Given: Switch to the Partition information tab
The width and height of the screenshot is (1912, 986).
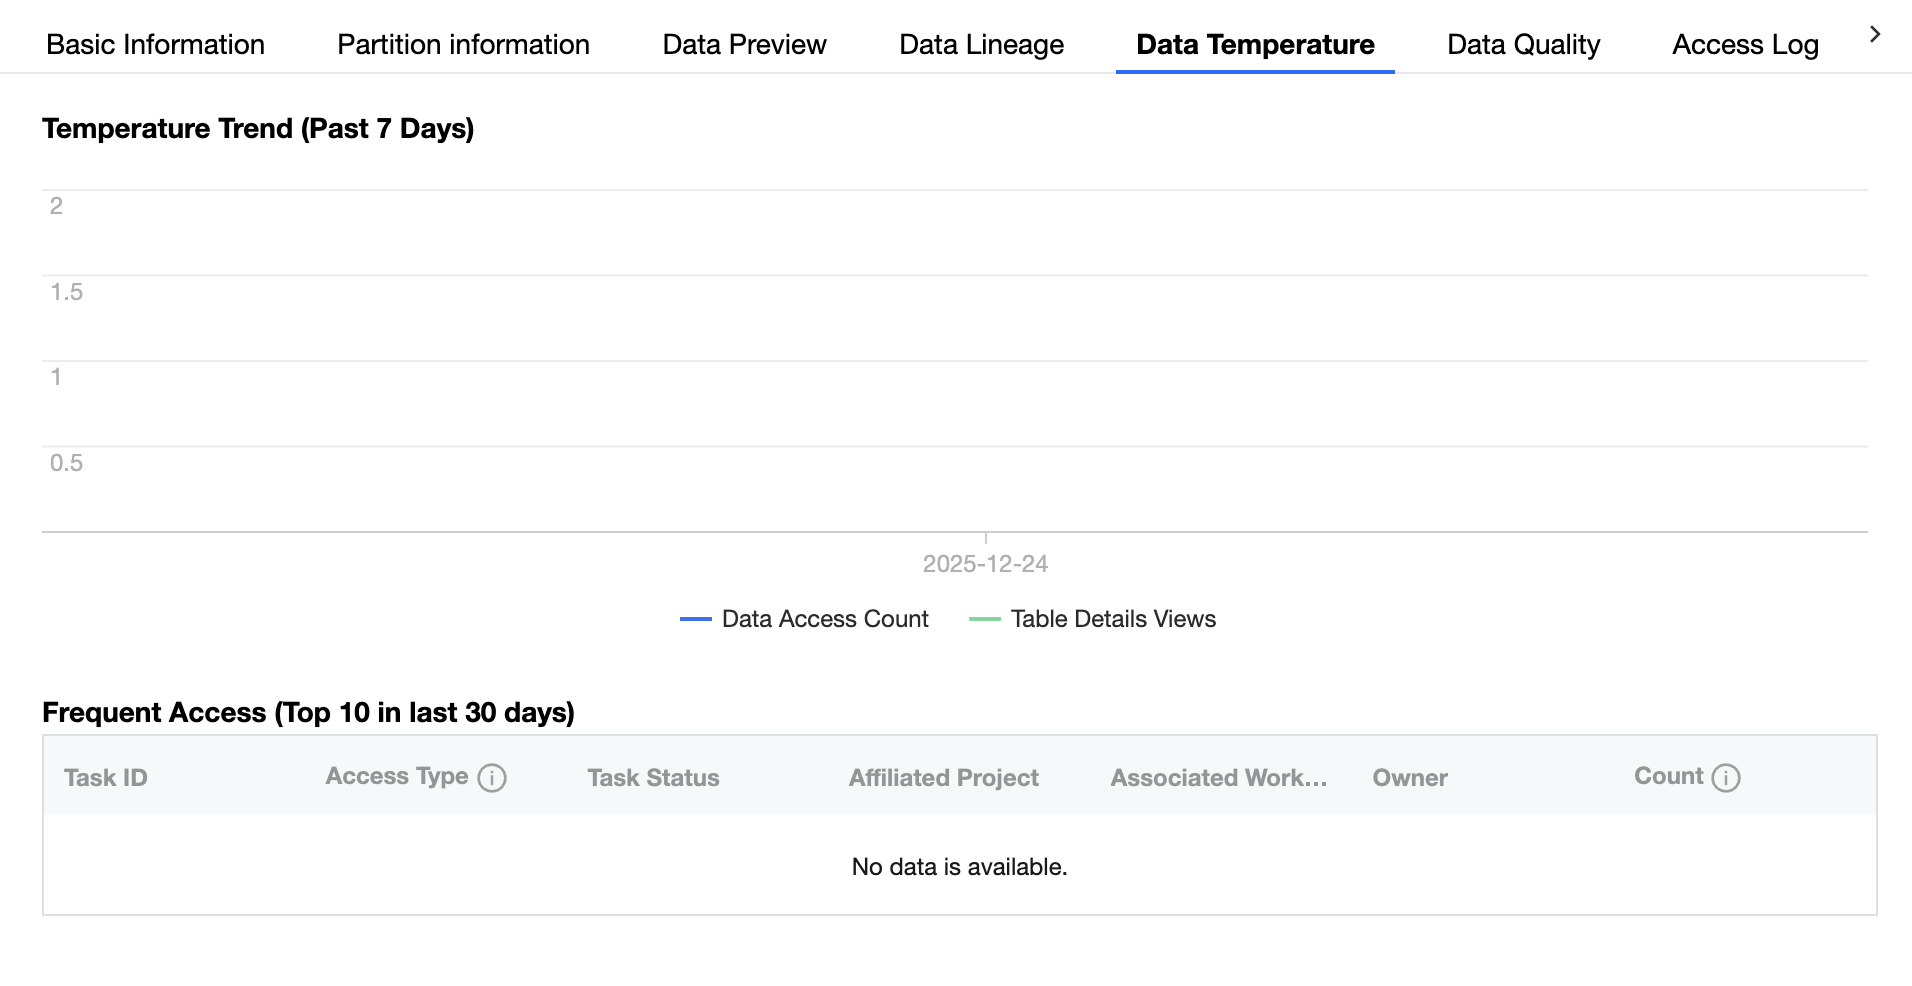Looking at the screenshot, I should 463,45.
